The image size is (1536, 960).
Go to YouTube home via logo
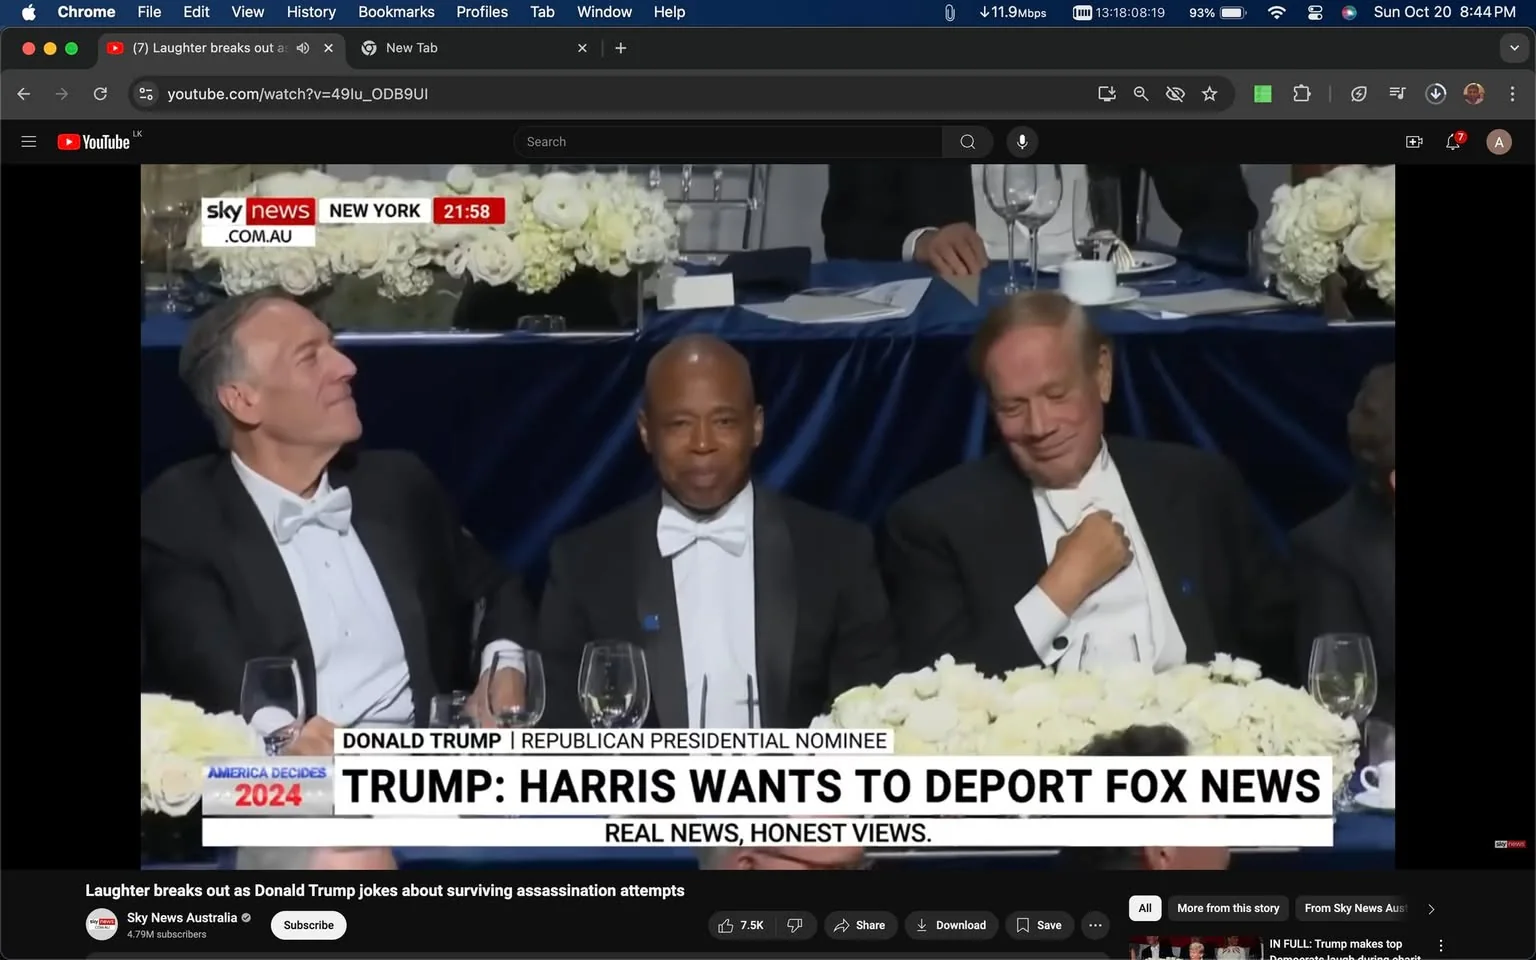pyautogui.click(x=94, y=142)
